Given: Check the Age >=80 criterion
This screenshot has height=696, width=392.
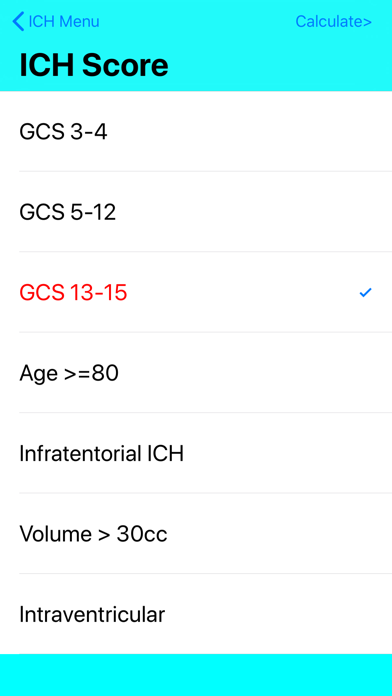Looking at the screenshot, I should tap(196, 372).
